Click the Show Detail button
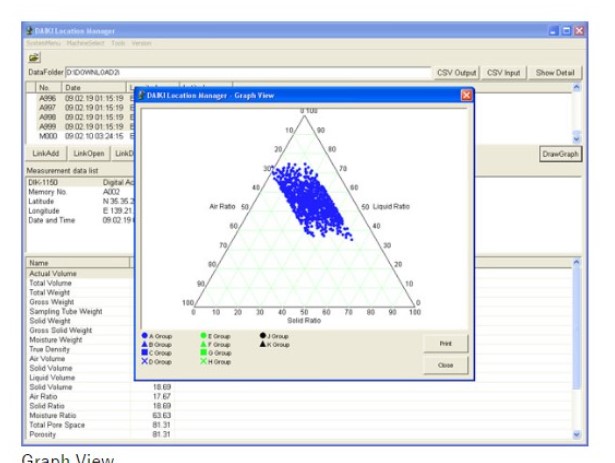Viewport: 615px width, 463px height. point(555,73)
